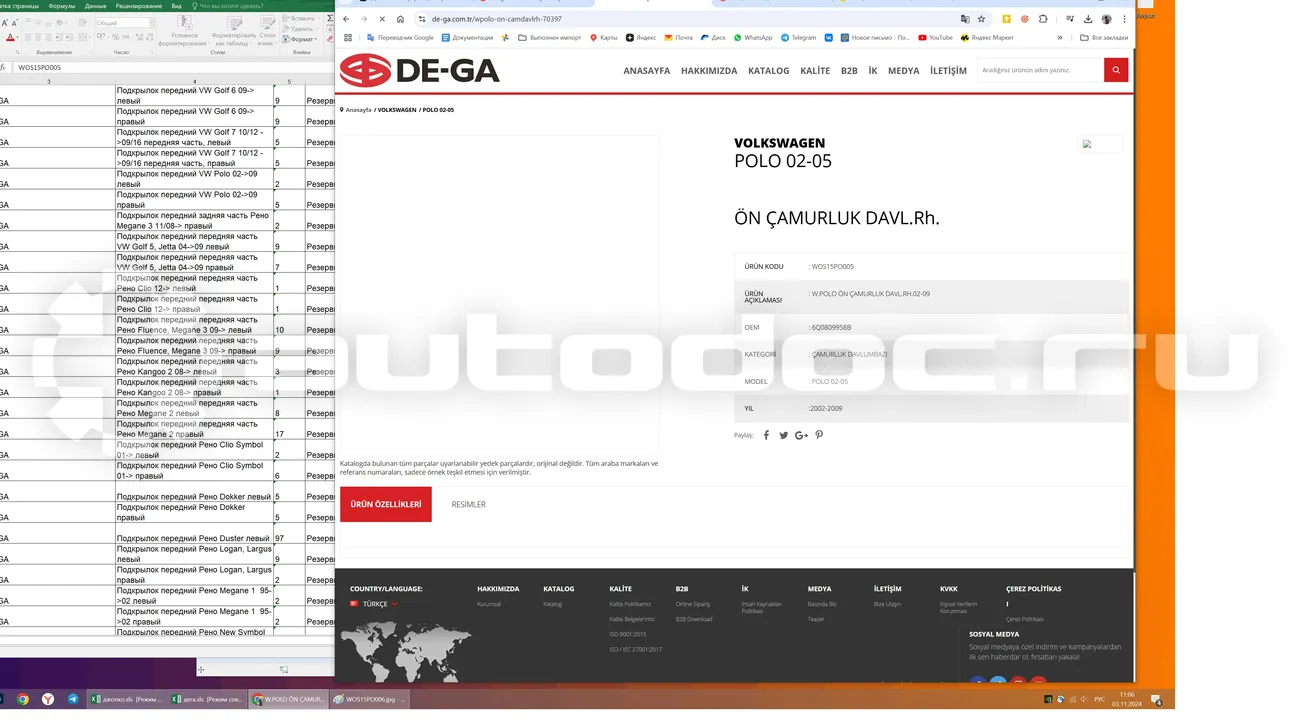Open the B2B Download footer link
Screen dimensions: 1290x726
pos(694,619)
